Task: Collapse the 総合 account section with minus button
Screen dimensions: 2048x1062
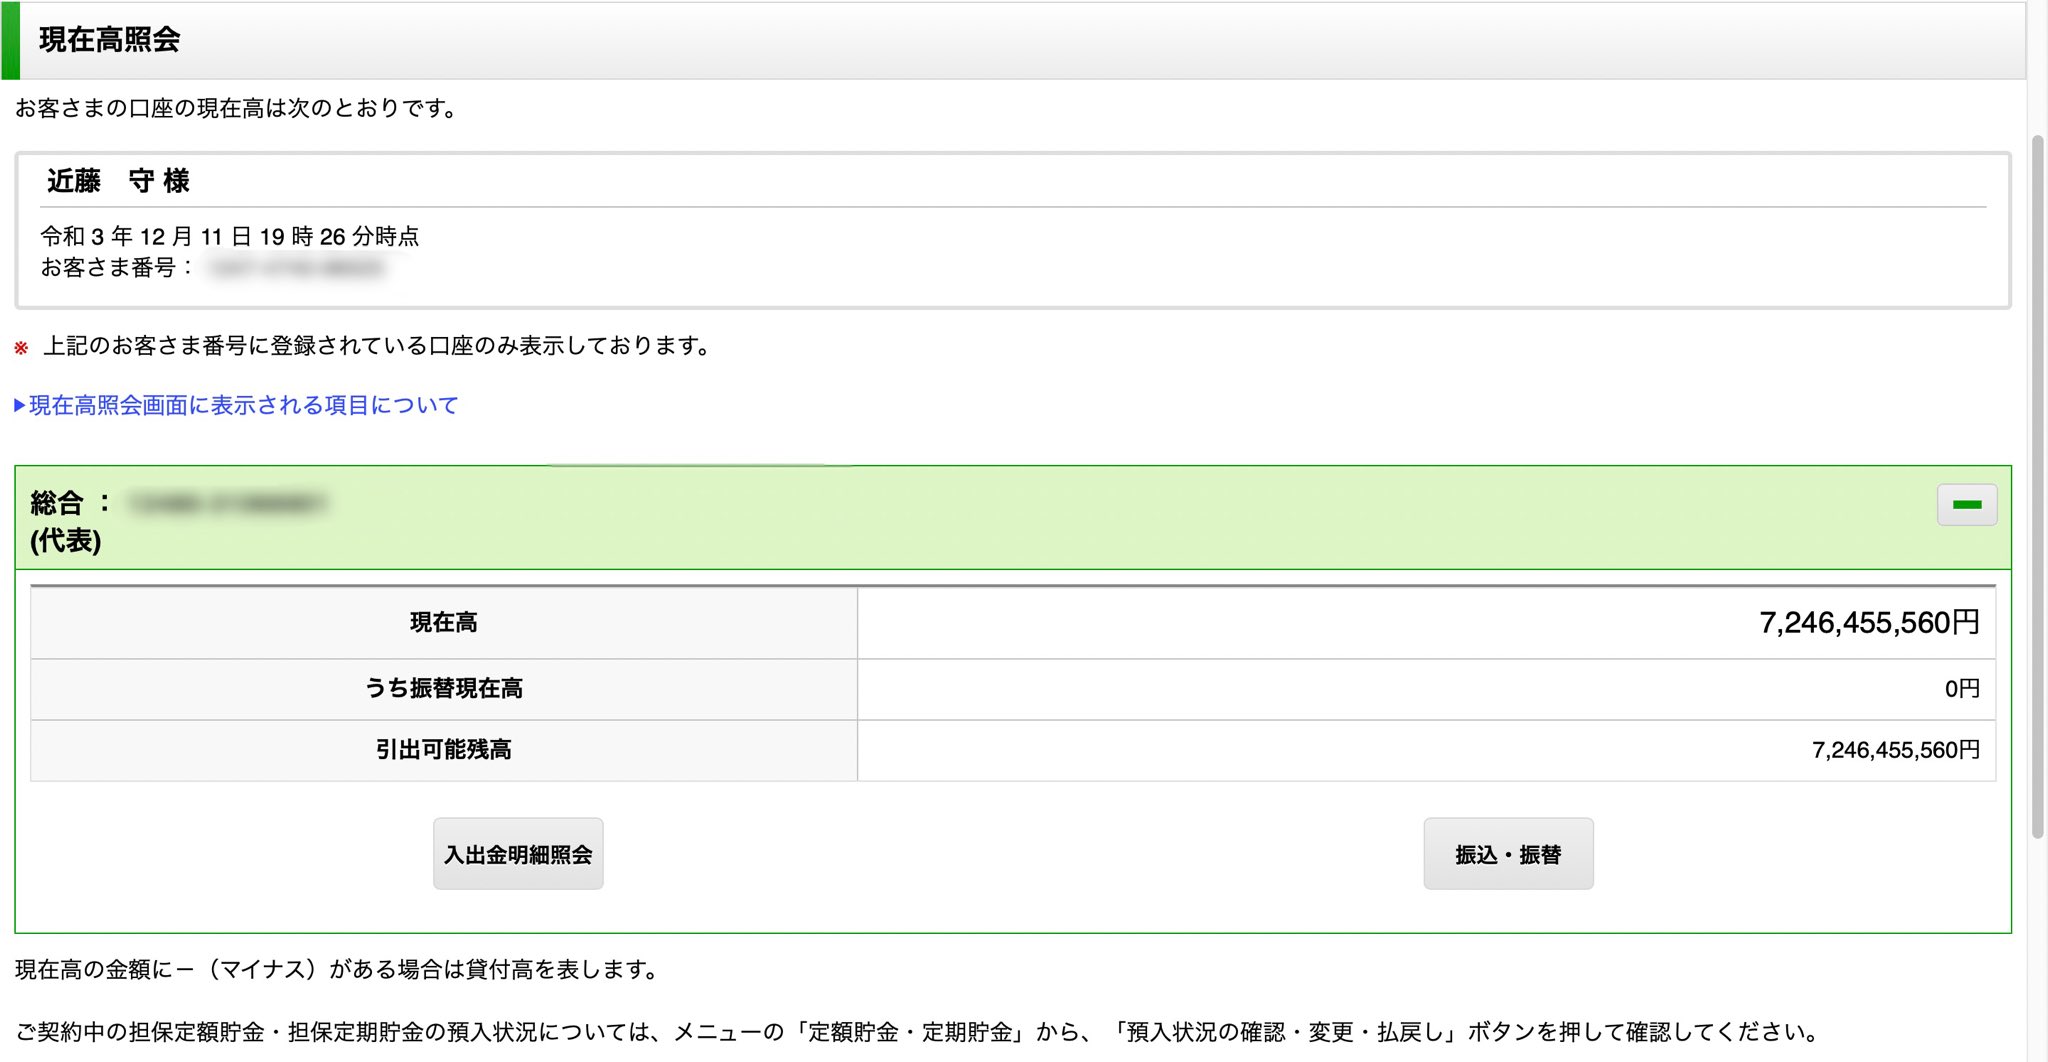Action: point(1967,505)
